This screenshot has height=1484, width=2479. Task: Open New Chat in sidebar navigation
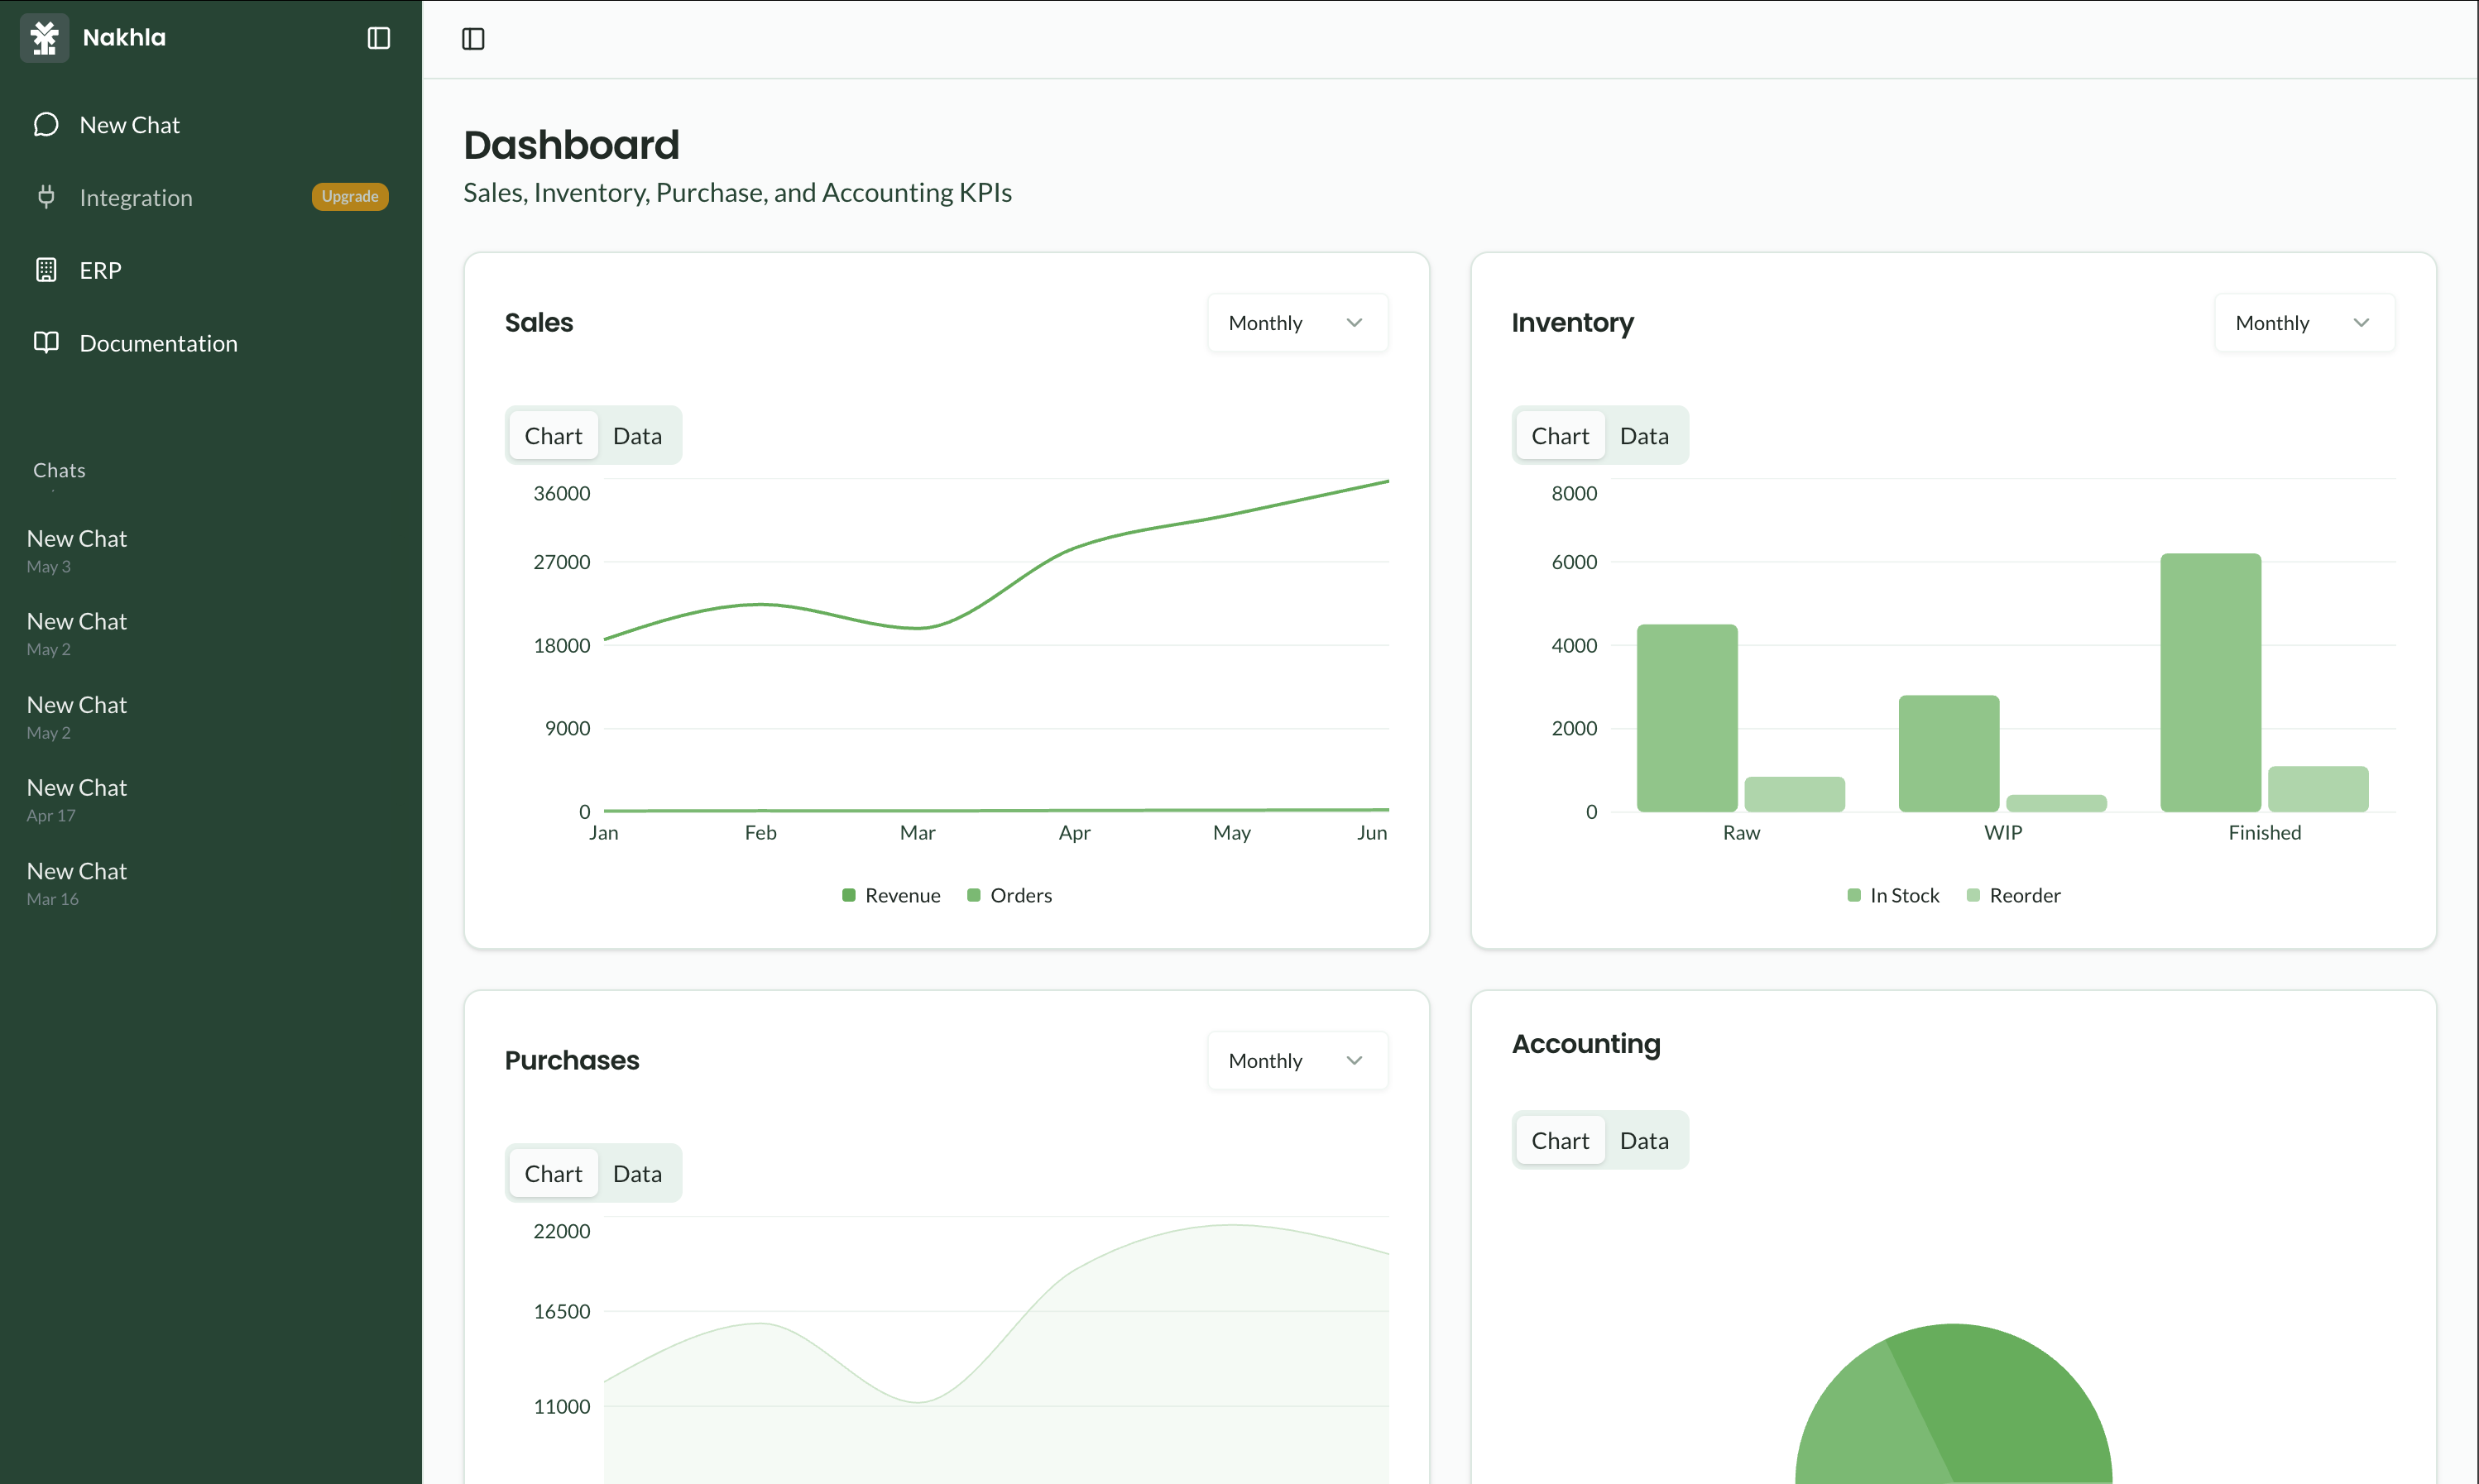tap(210, 125)
